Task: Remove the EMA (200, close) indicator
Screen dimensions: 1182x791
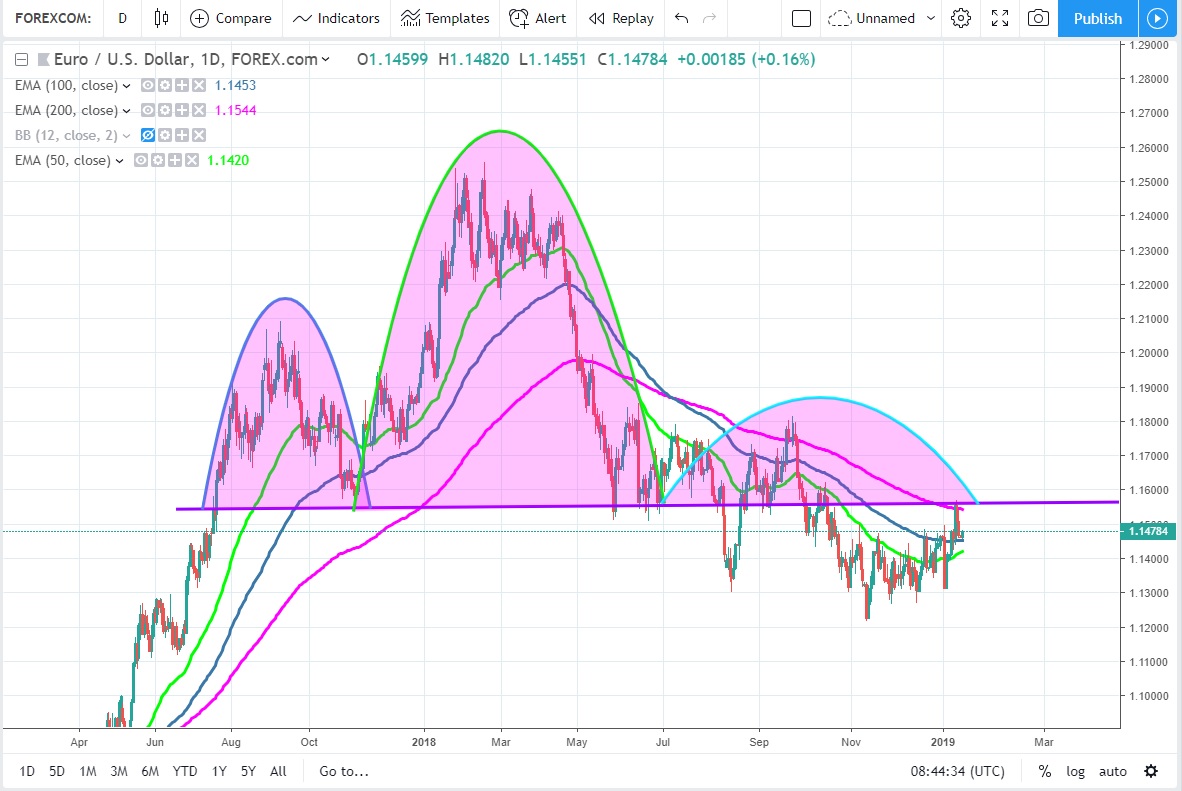Action: pos(198,110)
